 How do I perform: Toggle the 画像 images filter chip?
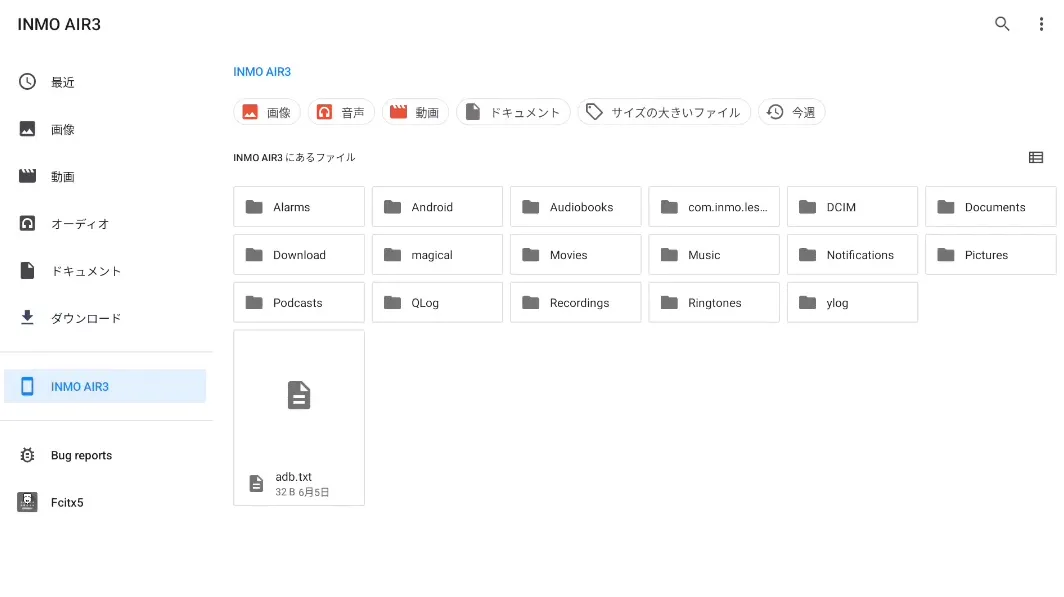point(267,112)
